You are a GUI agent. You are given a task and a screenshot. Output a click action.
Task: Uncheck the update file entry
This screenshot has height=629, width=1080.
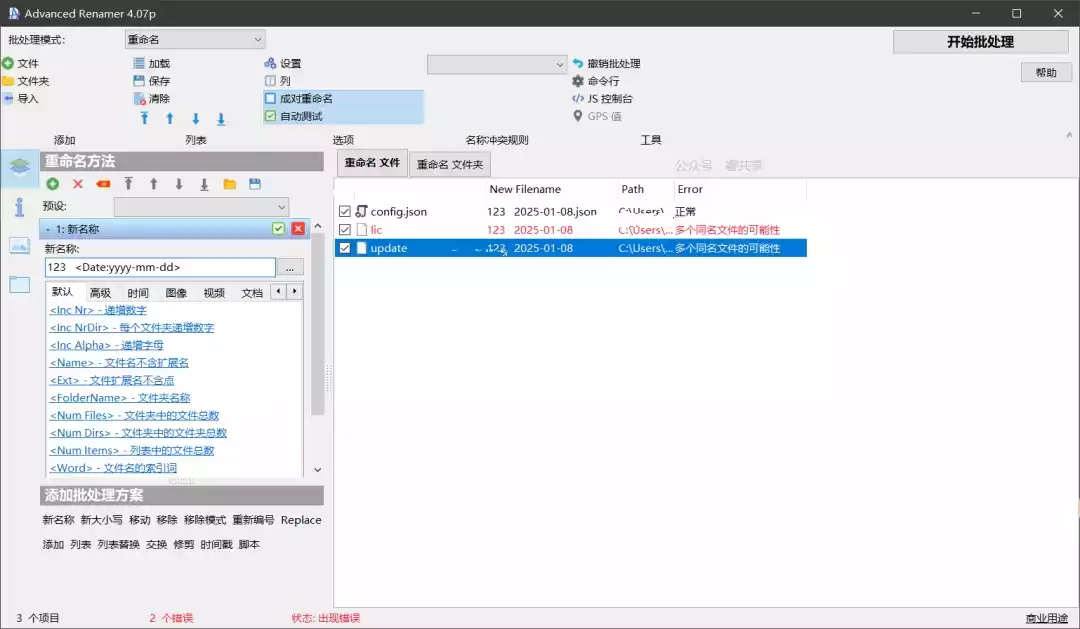tap(345, 248)
